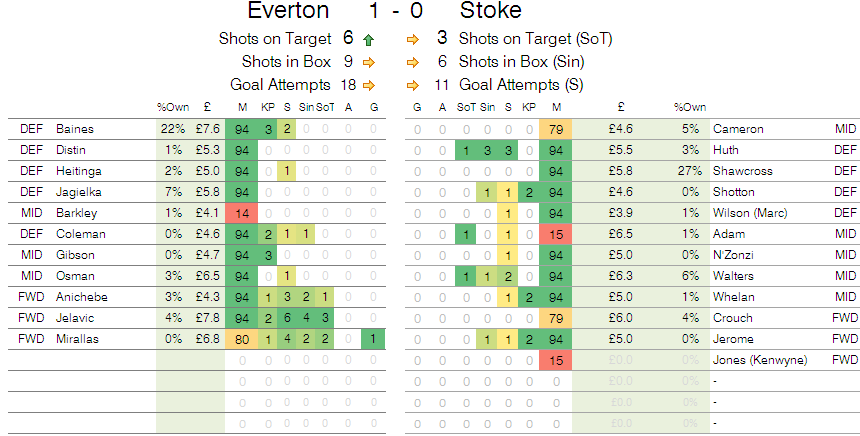Click the Shawcross player name
860x436 pixels.
tap(742, 171)
